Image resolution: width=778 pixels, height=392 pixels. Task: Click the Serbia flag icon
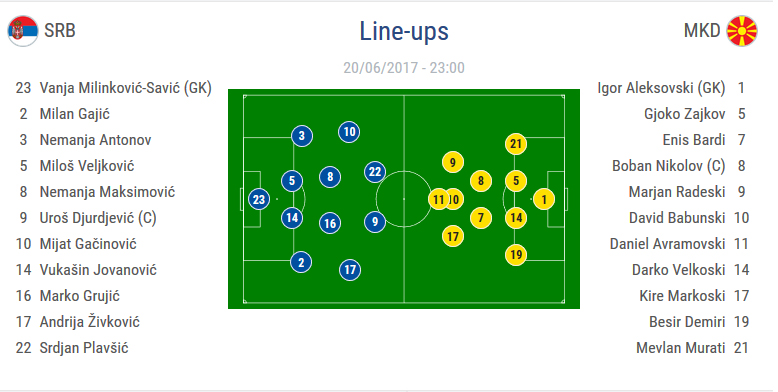pos(23,31)
